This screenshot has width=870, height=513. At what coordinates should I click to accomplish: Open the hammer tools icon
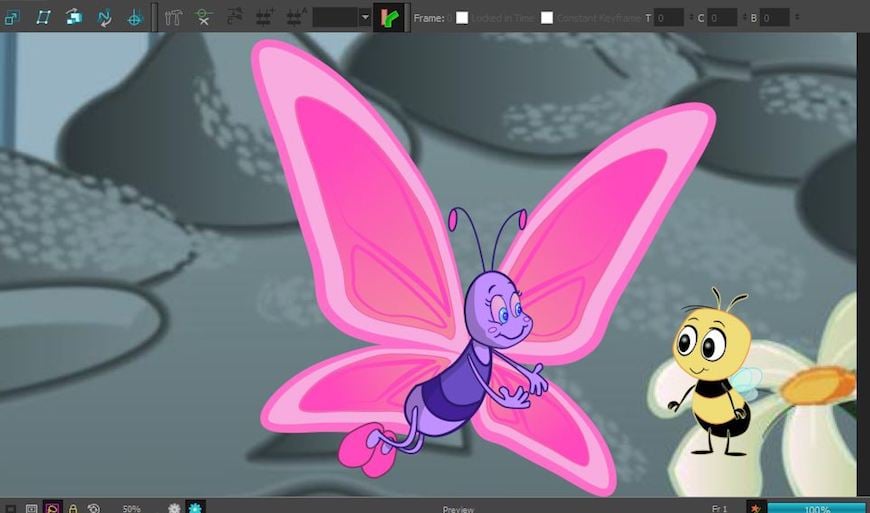[173, 18]
